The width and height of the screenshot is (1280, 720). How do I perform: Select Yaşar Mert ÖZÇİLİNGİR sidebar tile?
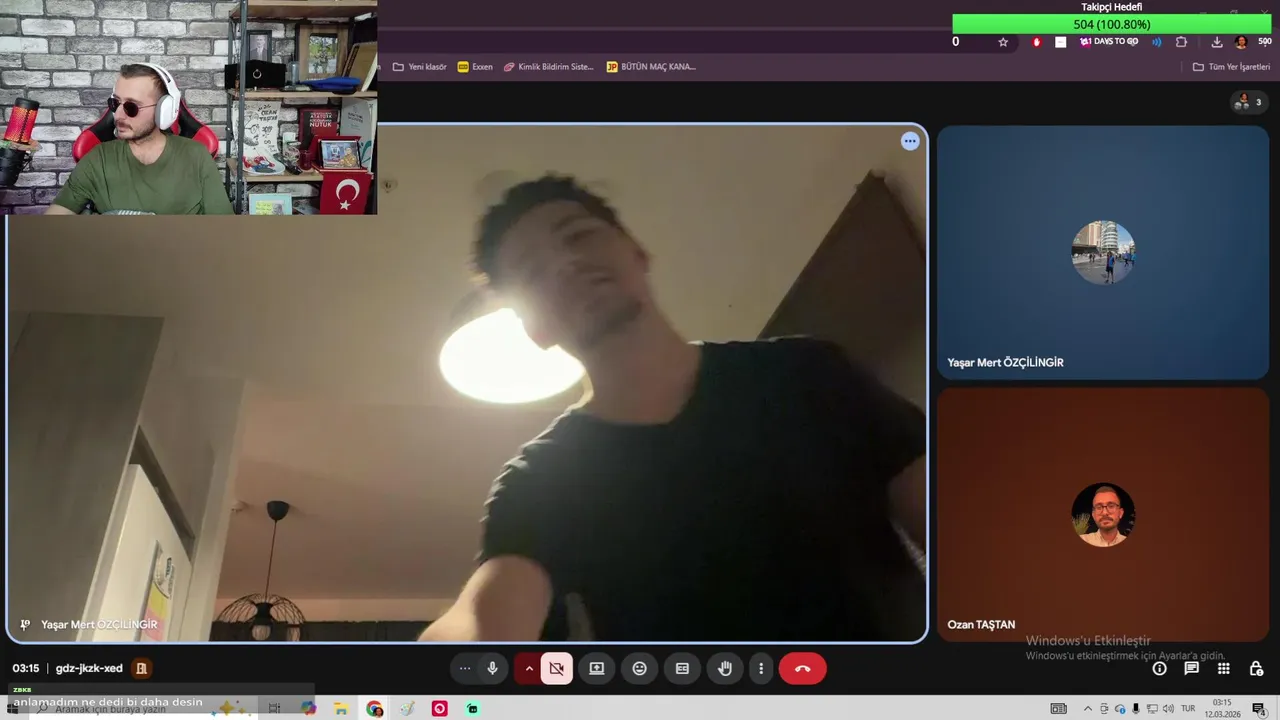(x=1102, y=252)
